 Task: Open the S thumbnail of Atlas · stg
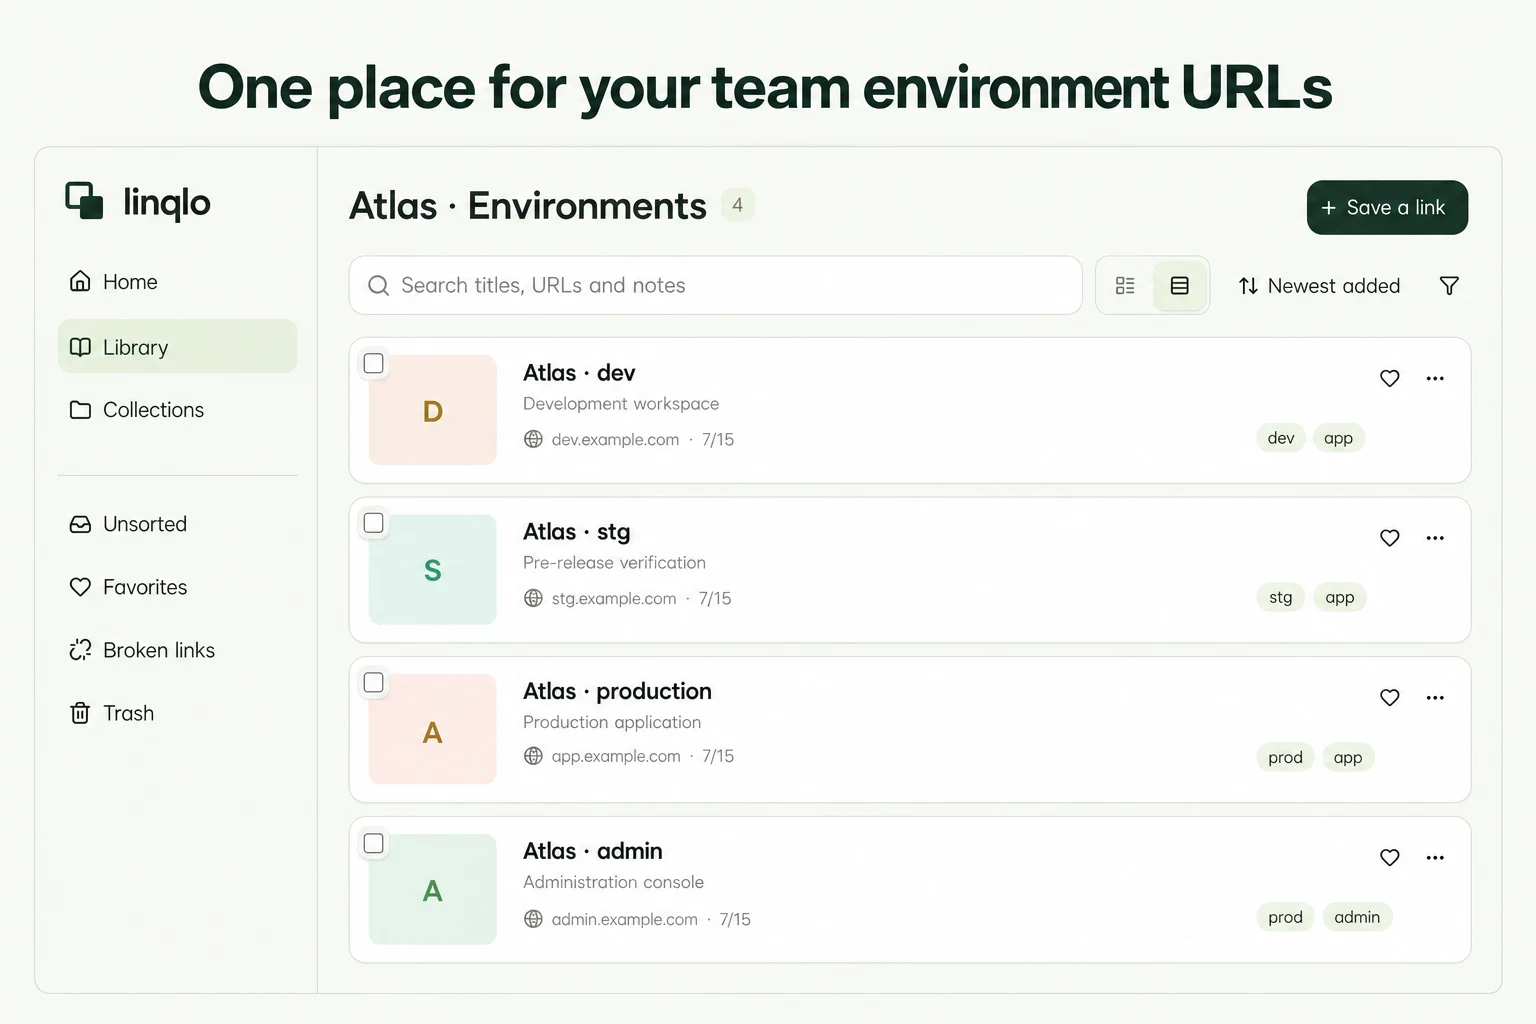[433, 570]
